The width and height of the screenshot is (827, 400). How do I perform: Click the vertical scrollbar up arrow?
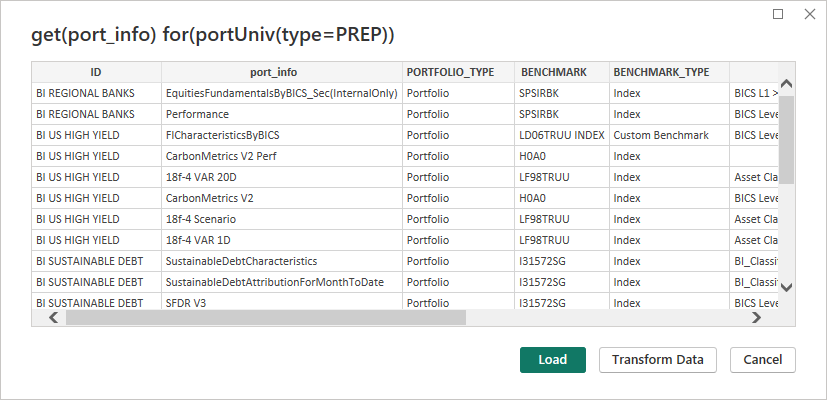(786, 84)
